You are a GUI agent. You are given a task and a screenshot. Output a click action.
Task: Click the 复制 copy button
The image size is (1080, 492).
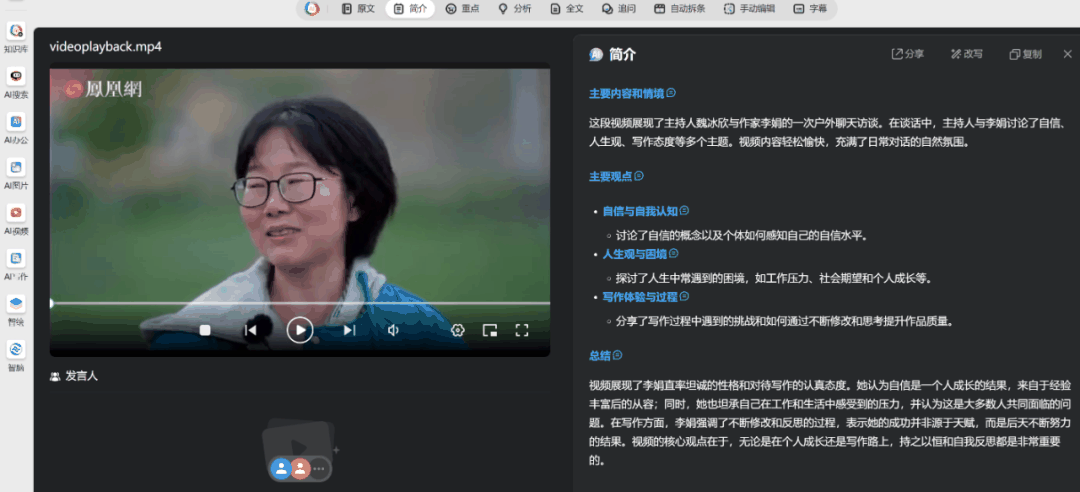pos(1025,54)
